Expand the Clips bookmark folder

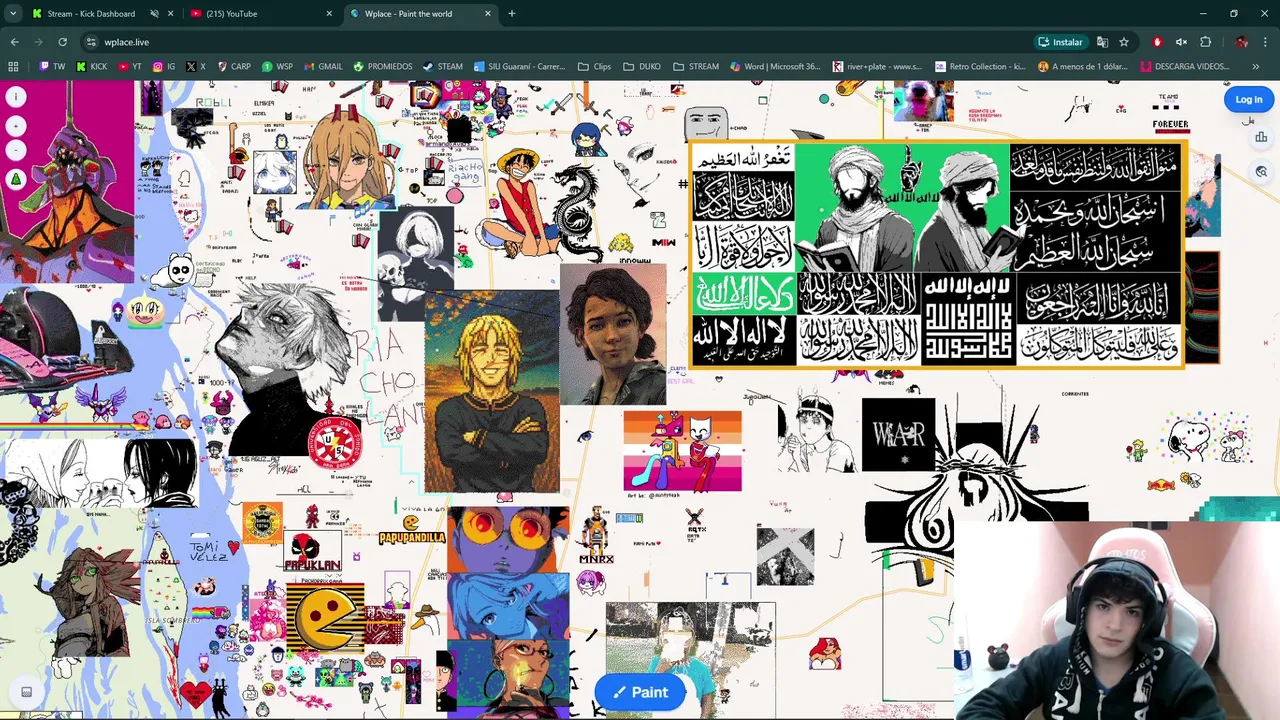coord(595,67)
